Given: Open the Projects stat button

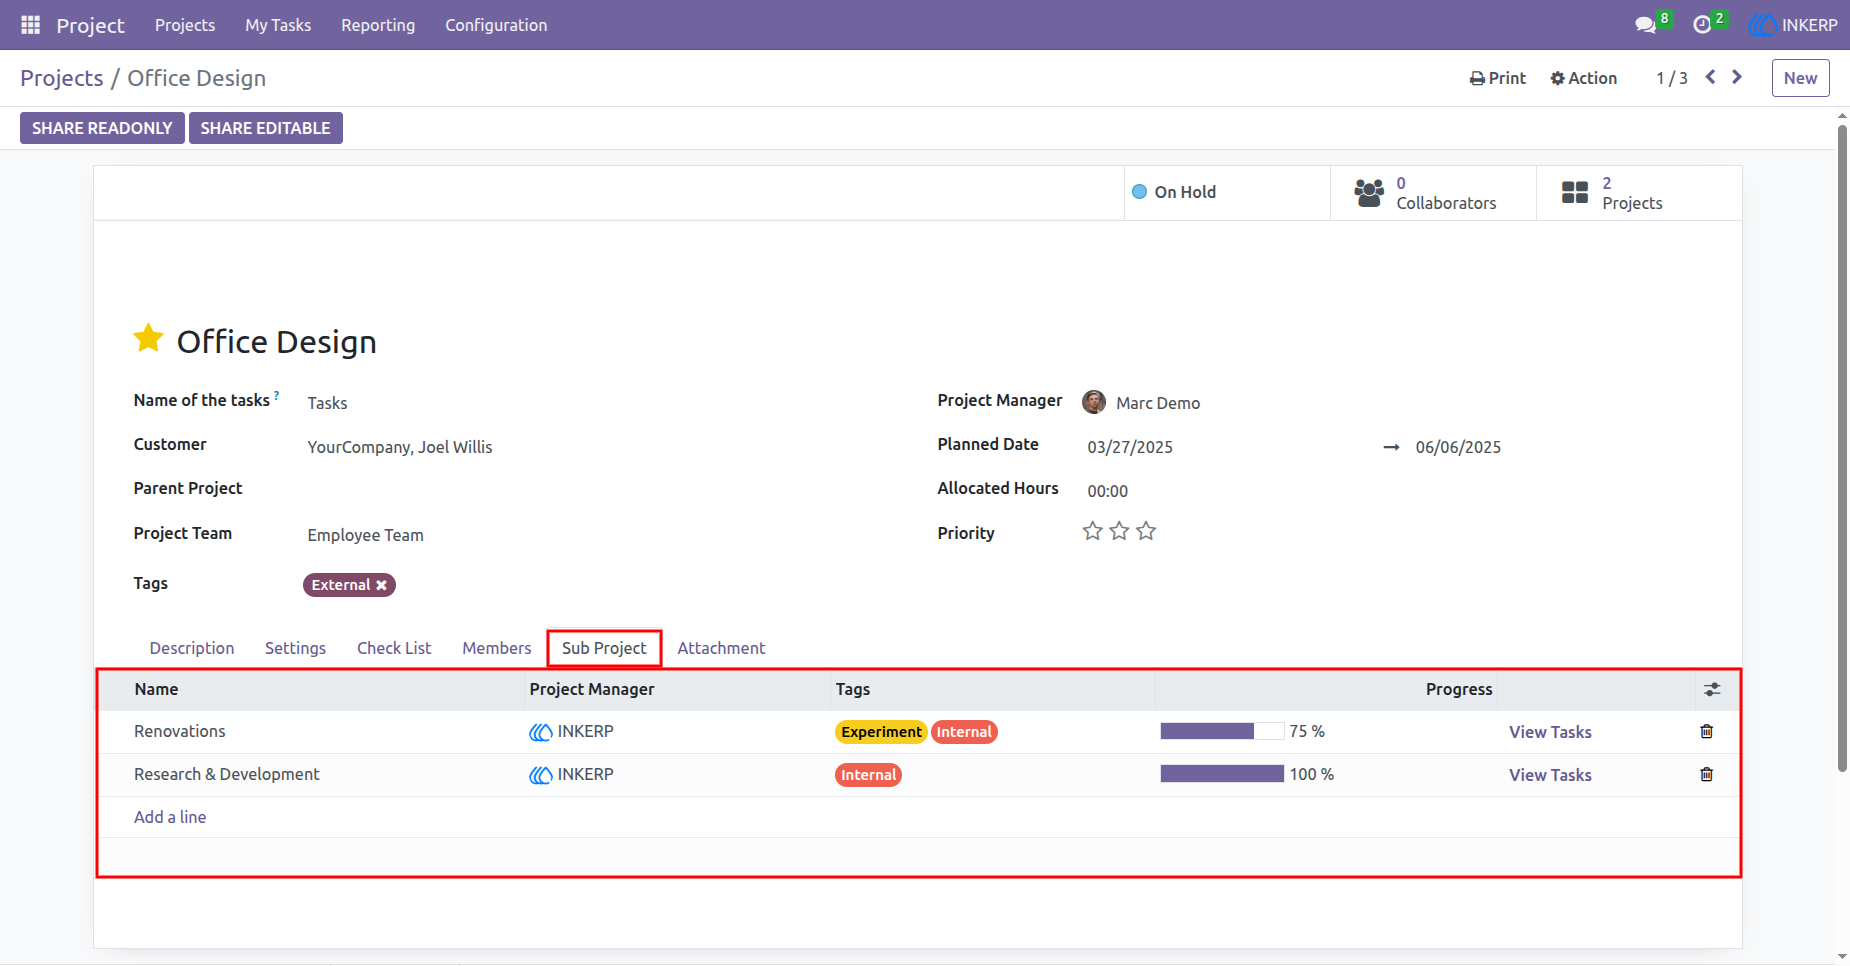Looking at the screenshot, I should tap(1639, 193).
